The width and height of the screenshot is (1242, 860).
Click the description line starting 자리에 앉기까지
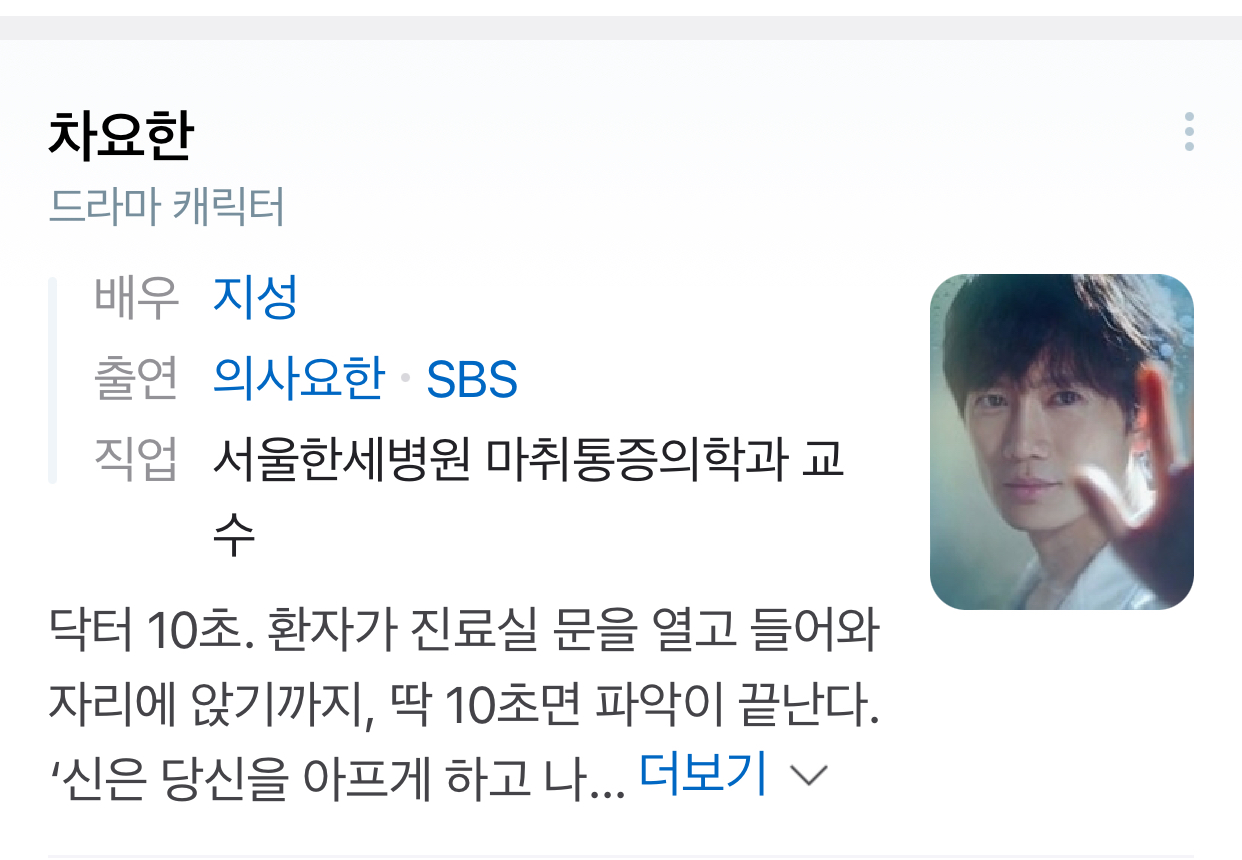click(463, 706)
